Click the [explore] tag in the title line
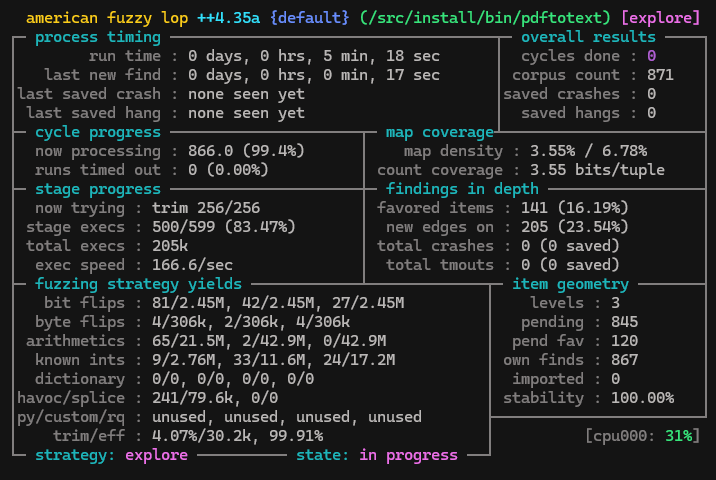The height and width of the screenshot is (480, 716). tap(660, 19)
